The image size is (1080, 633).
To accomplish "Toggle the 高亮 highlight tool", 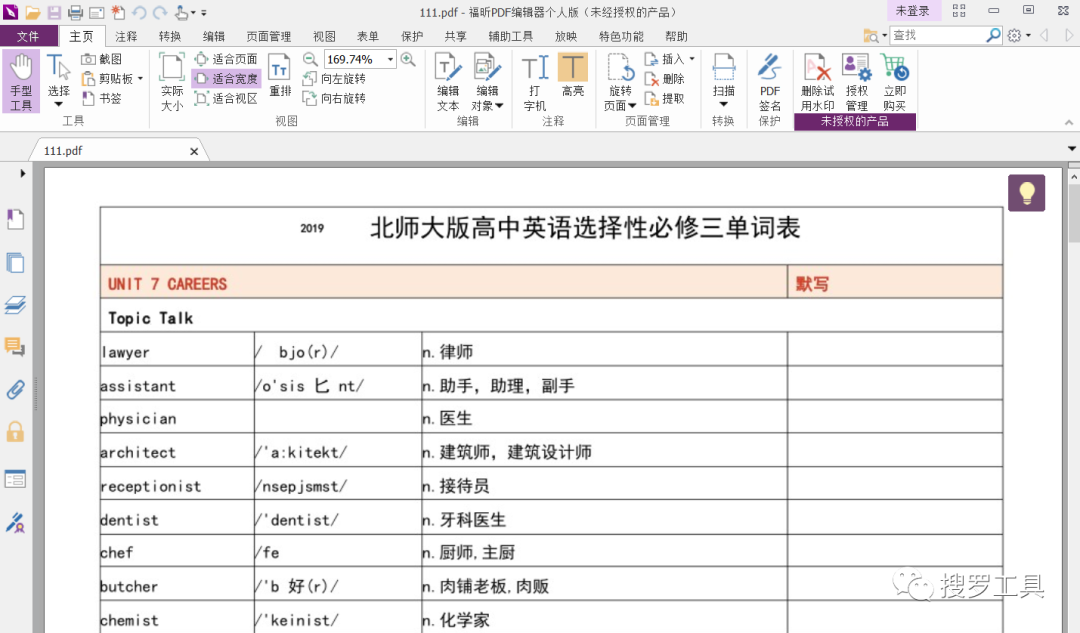I will (572, 74).
